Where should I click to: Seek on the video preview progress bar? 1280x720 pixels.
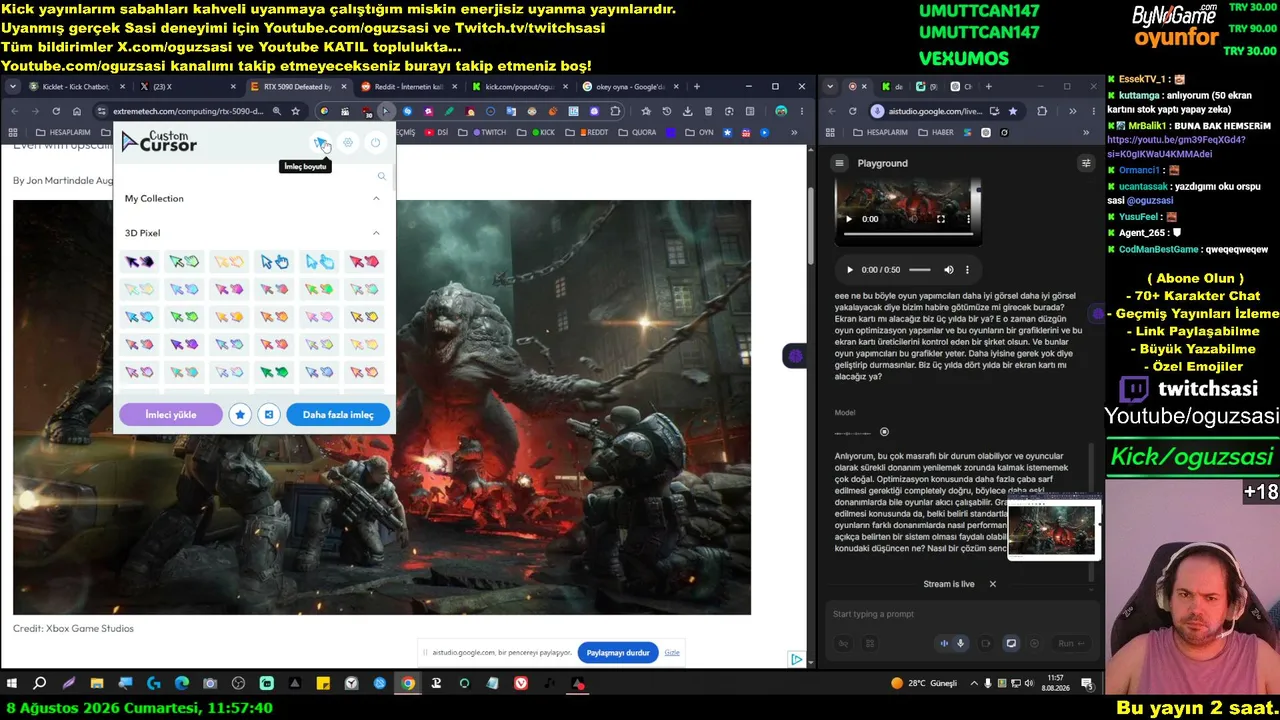click(908, 234)
